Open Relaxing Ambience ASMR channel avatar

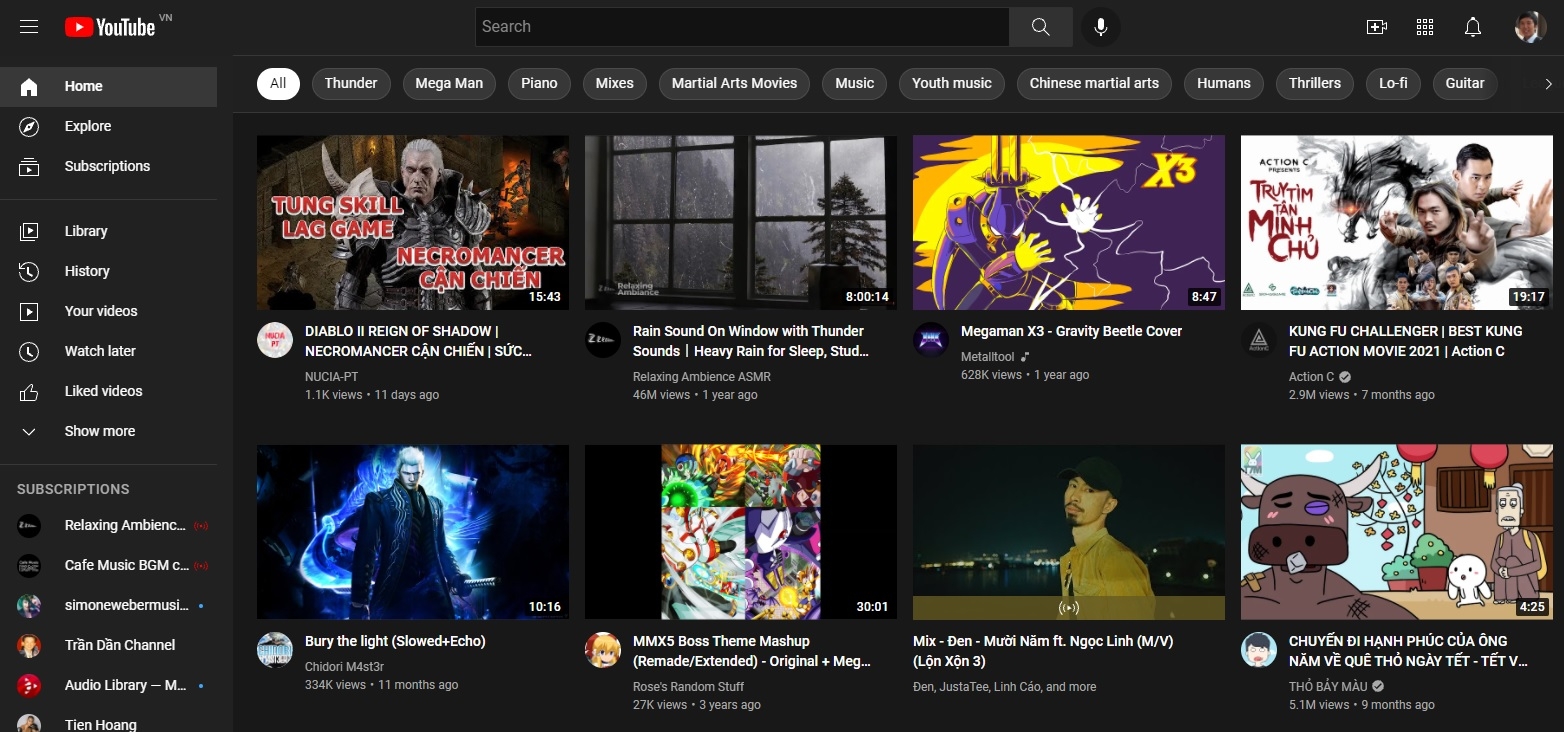(603, 340)
